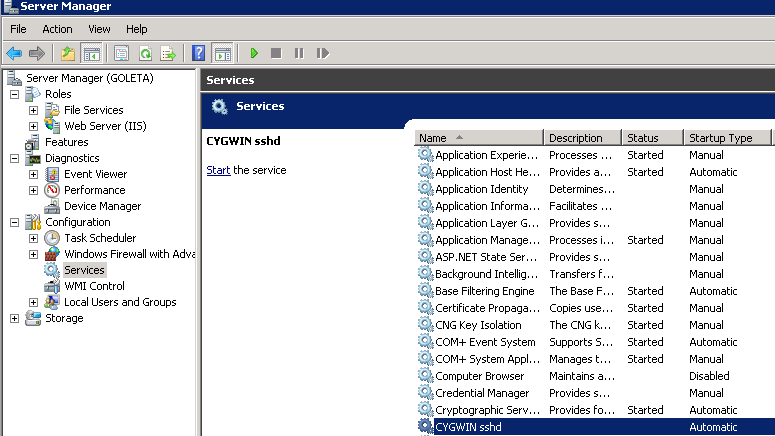
Task: Click the Local Users and Groups icon
Action: click(52, 302)
